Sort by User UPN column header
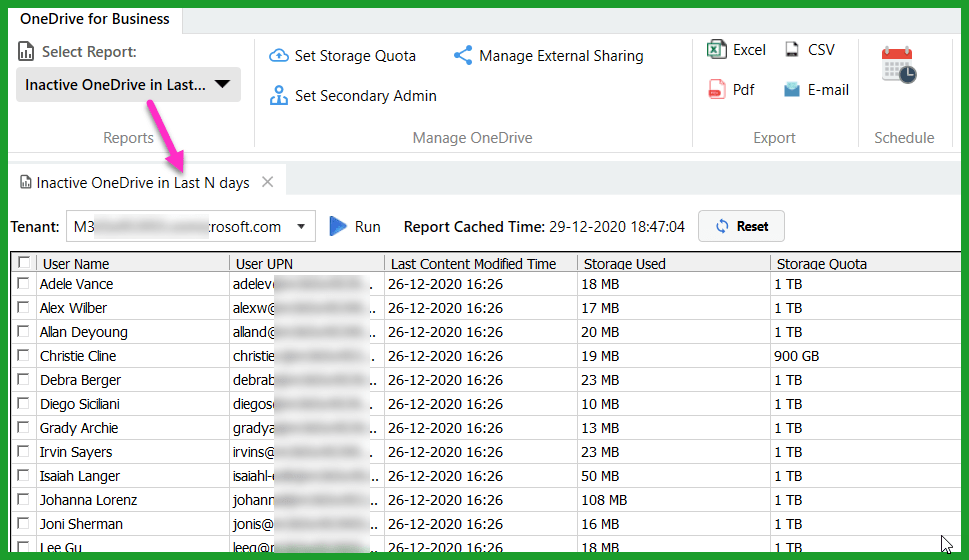 (x=307, y=263)
